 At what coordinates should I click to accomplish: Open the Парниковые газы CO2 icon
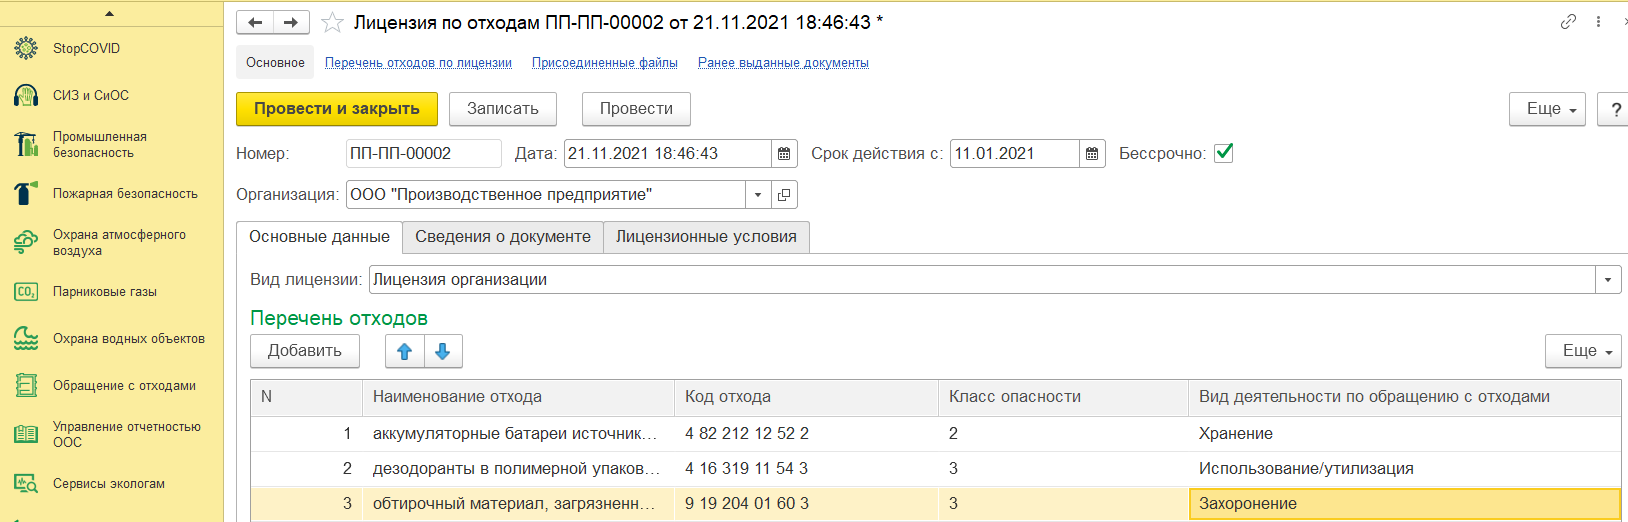pos(26,291)
